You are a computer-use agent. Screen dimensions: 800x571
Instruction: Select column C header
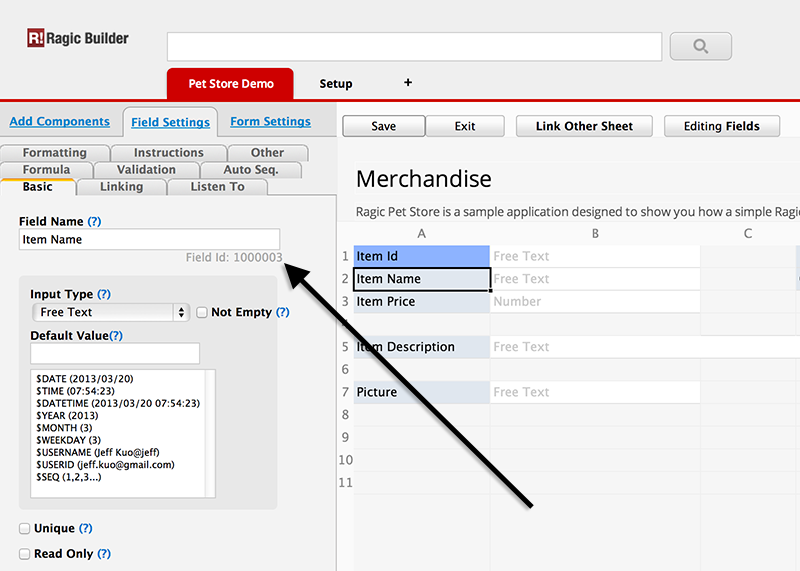(x=748, y=234)
